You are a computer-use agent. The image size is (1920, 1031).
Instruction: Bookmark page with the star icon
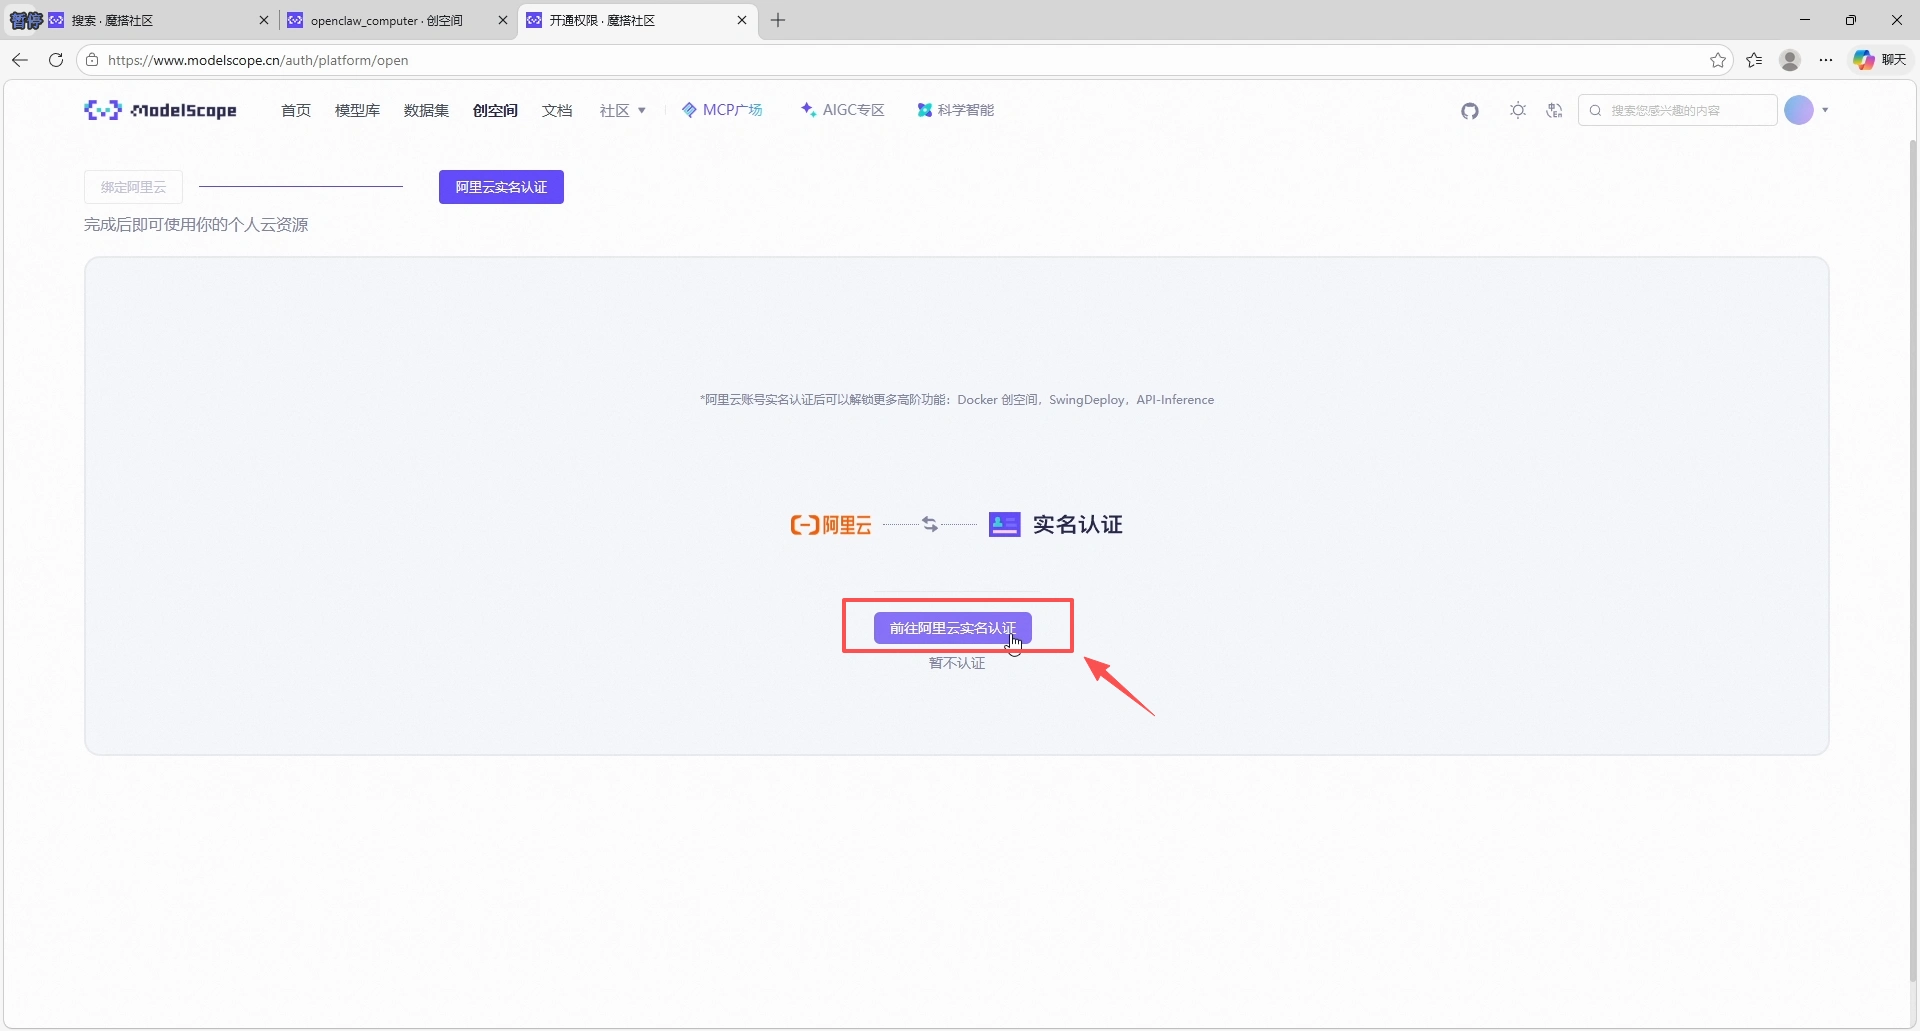pyautogui.click(x=1718, y=60)
